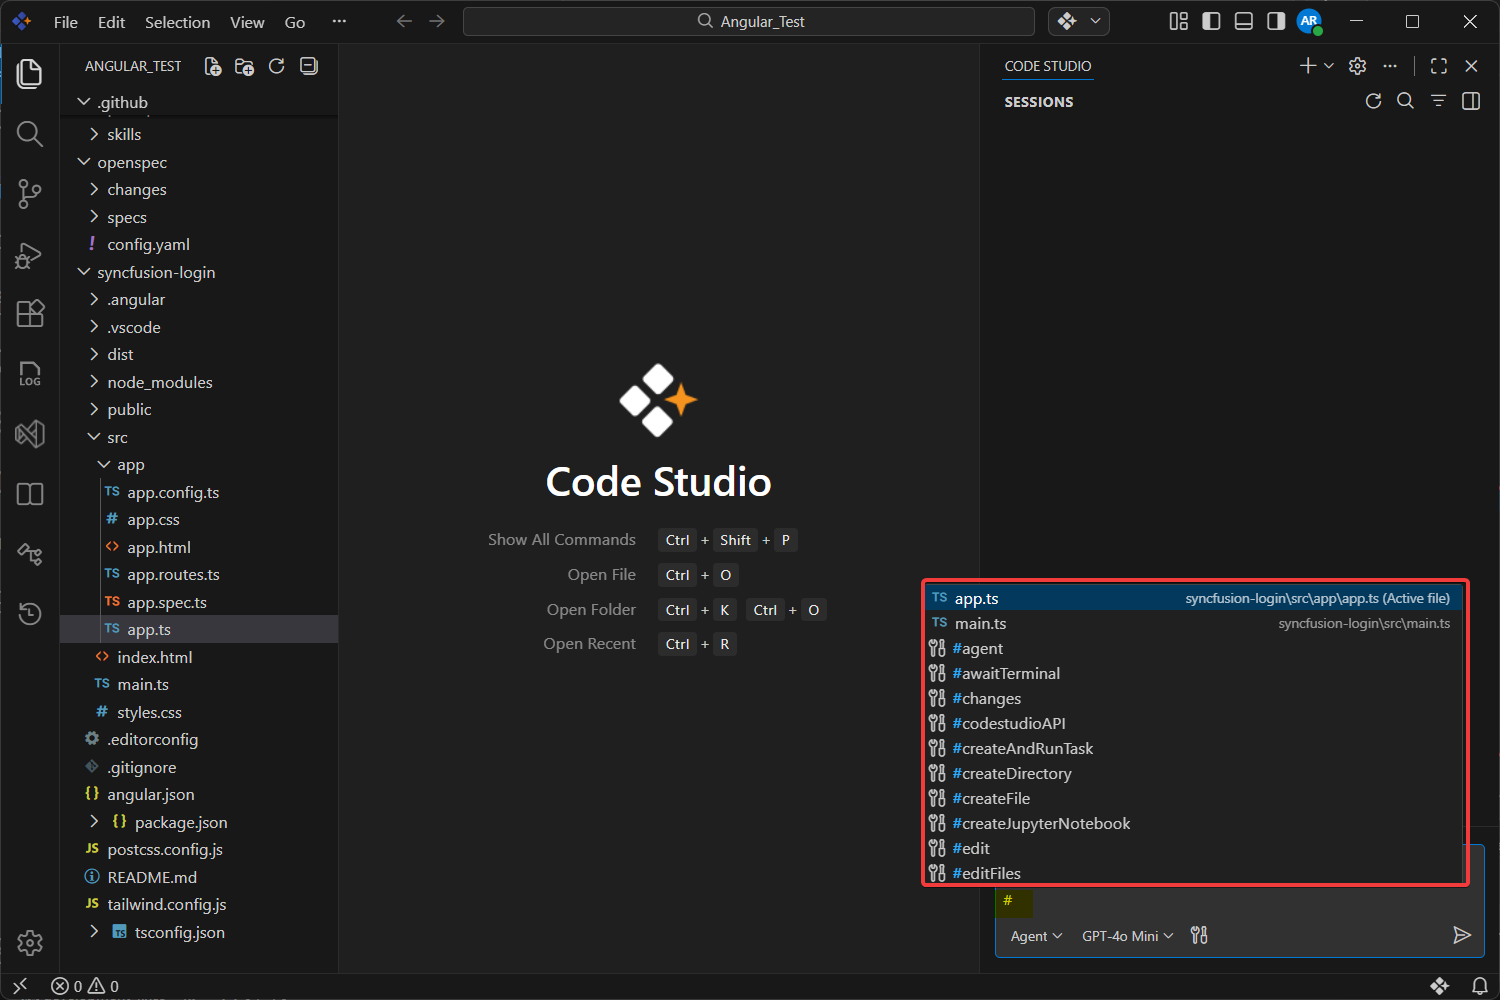Open Source Control from the activity bar

[29, 194]
